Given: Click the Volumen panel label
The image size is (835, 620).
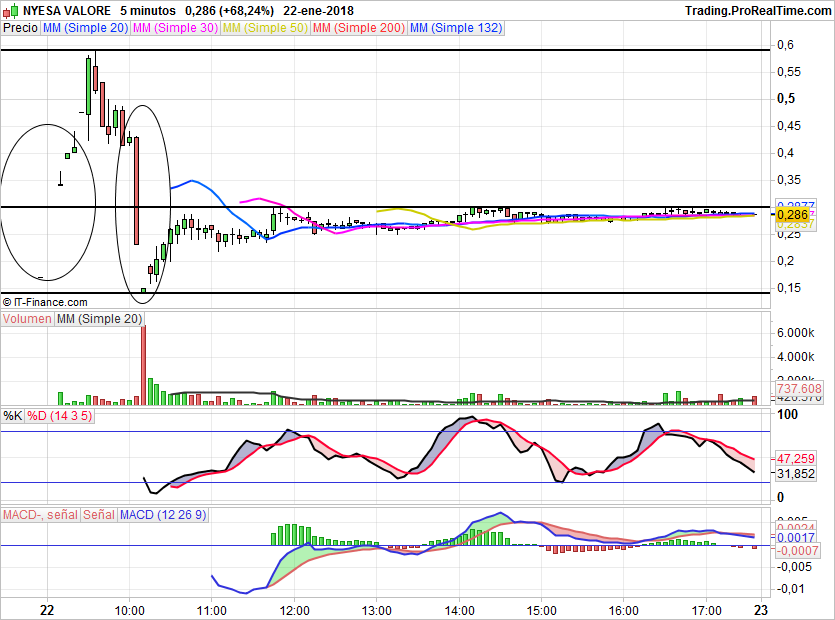Looking at the screenshot, I should pos(27,318).
